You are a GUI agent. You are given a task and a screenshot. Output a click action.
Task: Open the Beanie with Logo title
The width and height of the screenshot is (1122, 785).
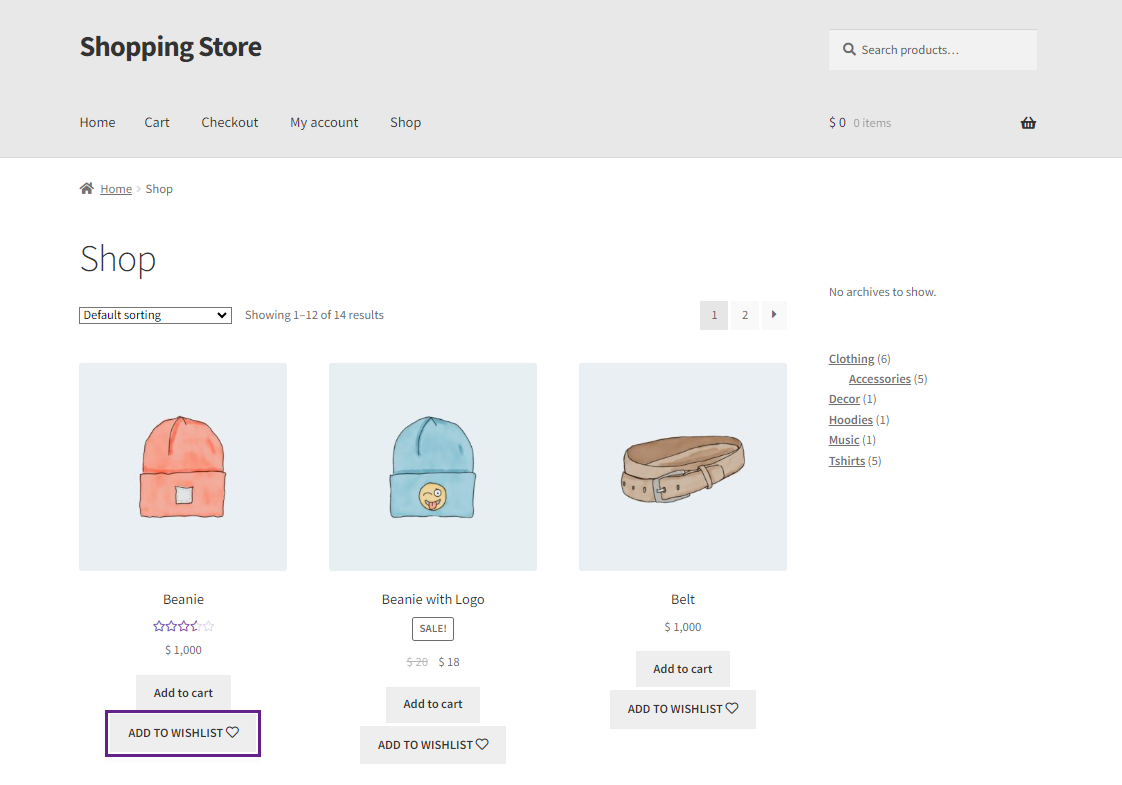pyautogui.click(x=433, y=599)
